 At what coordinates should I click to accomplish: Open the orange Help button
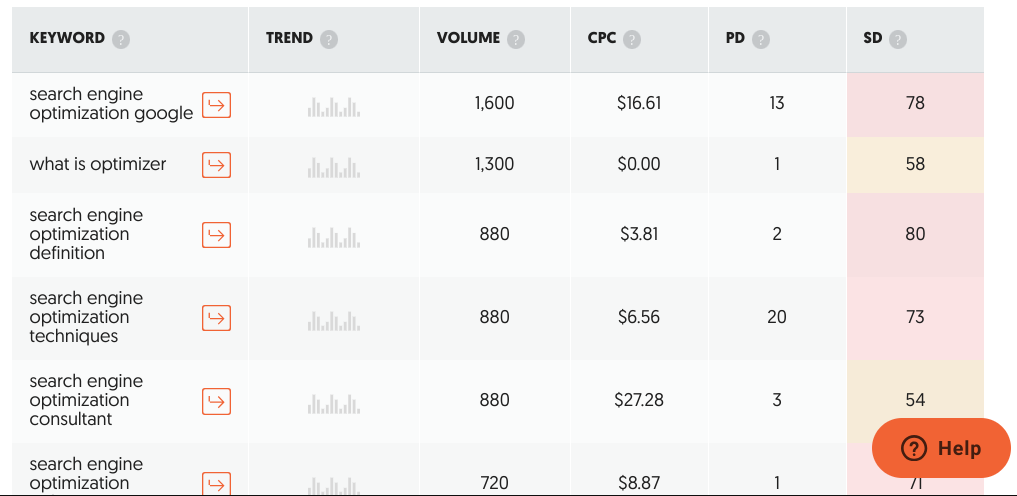941,448
